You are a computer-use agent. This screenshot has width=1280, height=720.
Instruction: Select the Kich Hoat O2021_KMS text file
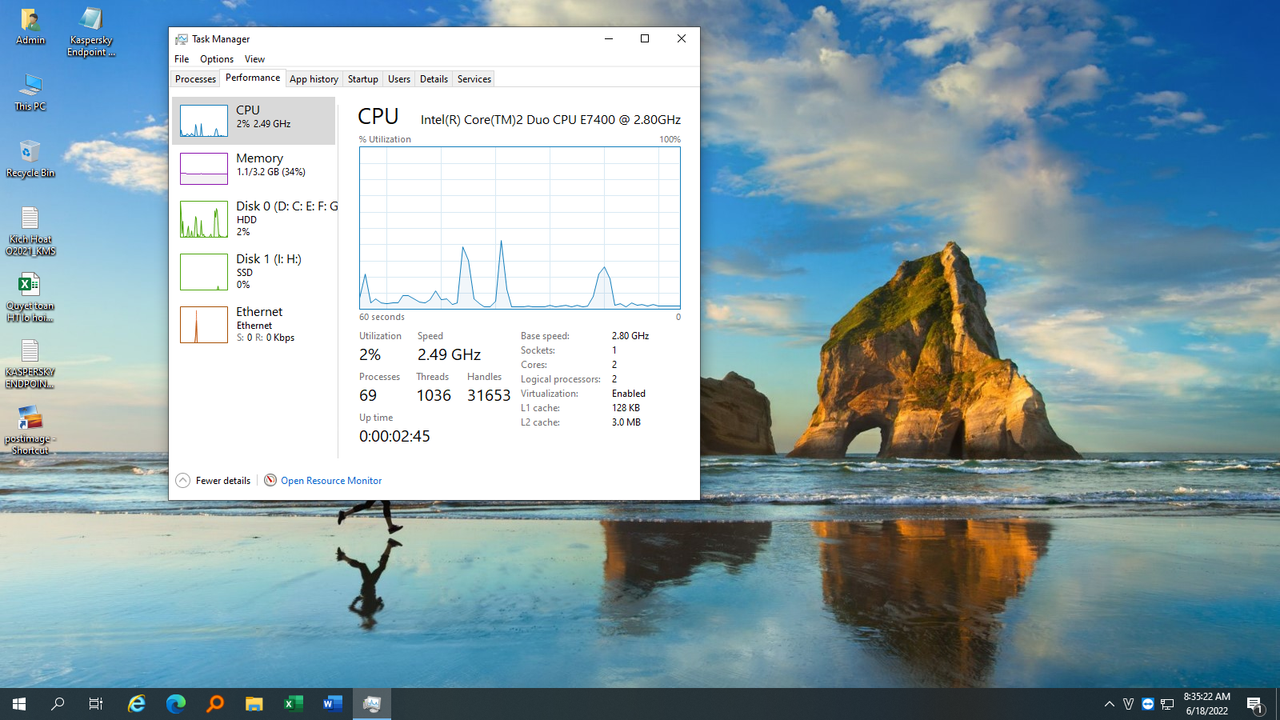(x=30, y=231)
